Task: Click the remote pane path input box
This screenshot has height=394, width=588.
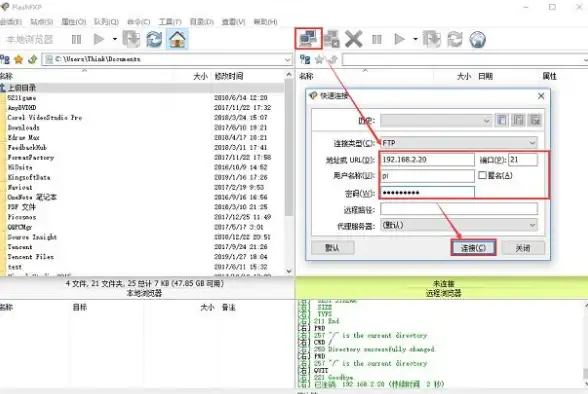Action: click(465, 60)
